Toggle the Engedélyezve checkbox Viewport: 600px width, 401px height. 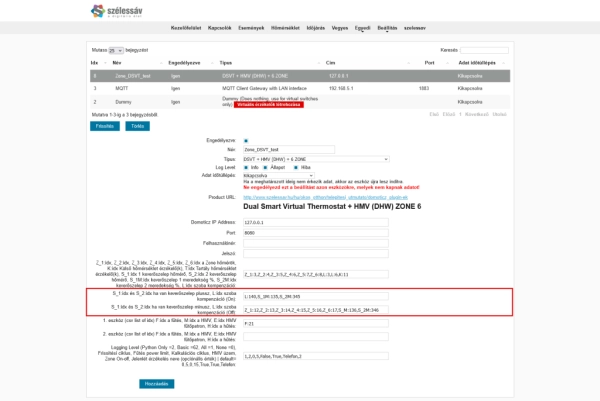(246, 140)
